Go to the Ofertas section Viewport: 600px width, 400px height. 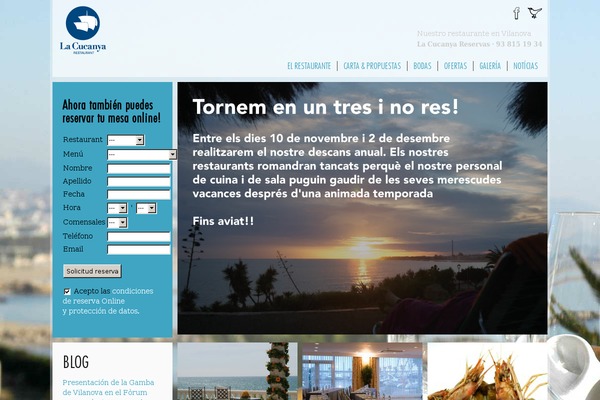click(x=455, y=66)
